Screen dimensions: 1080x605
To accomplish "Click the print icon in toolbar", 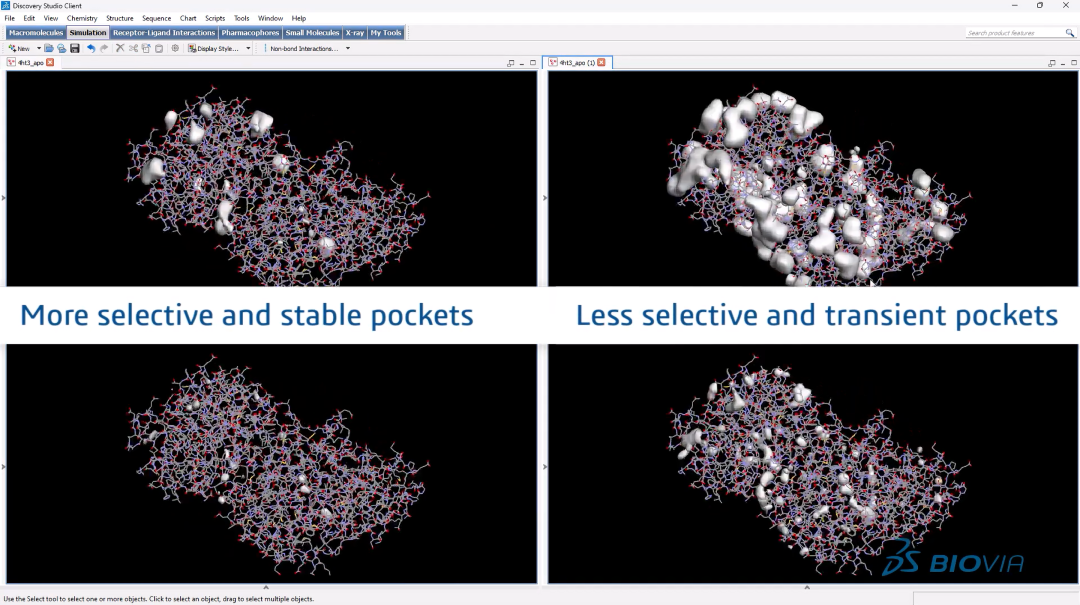I will tap(61, 48).
